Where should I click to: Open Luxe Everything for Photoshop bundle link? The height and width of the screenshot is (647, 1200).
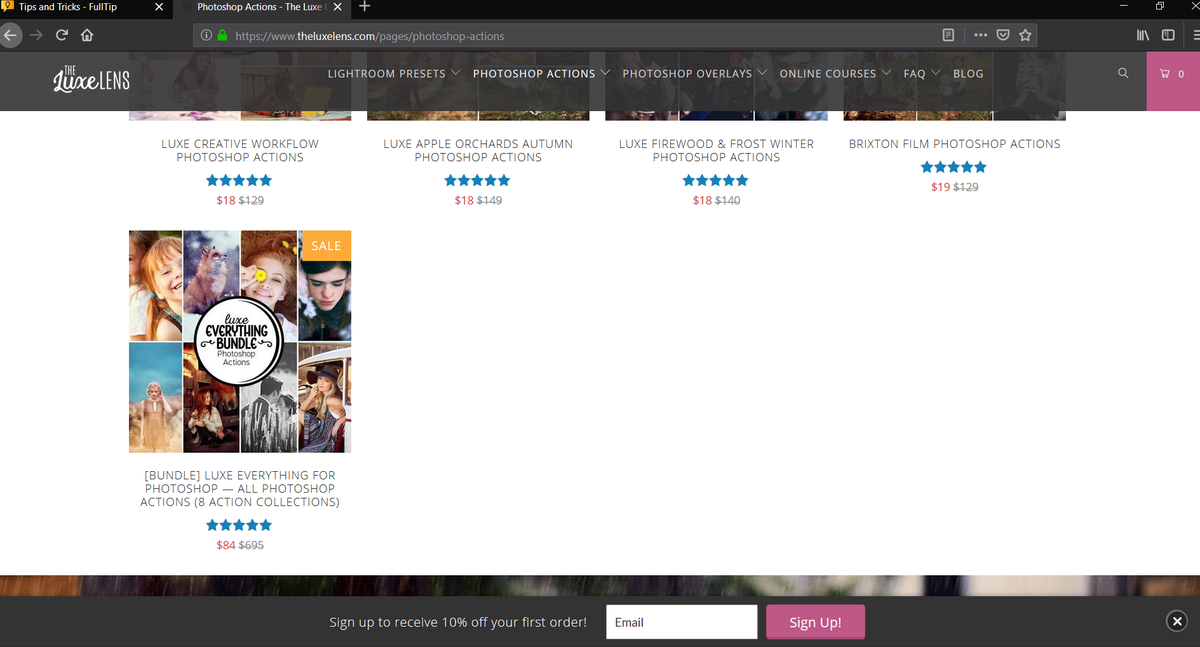pos(240,489)
